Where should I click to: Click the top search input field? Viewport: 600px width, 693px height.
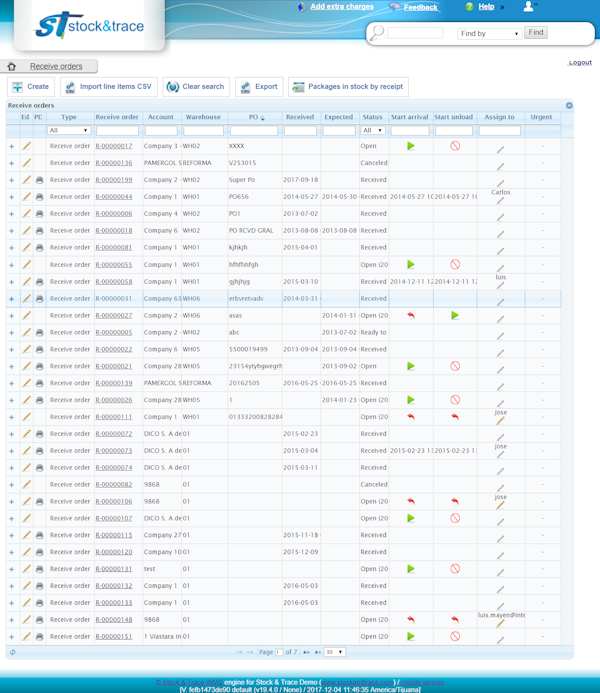click(x=415, y=33)
